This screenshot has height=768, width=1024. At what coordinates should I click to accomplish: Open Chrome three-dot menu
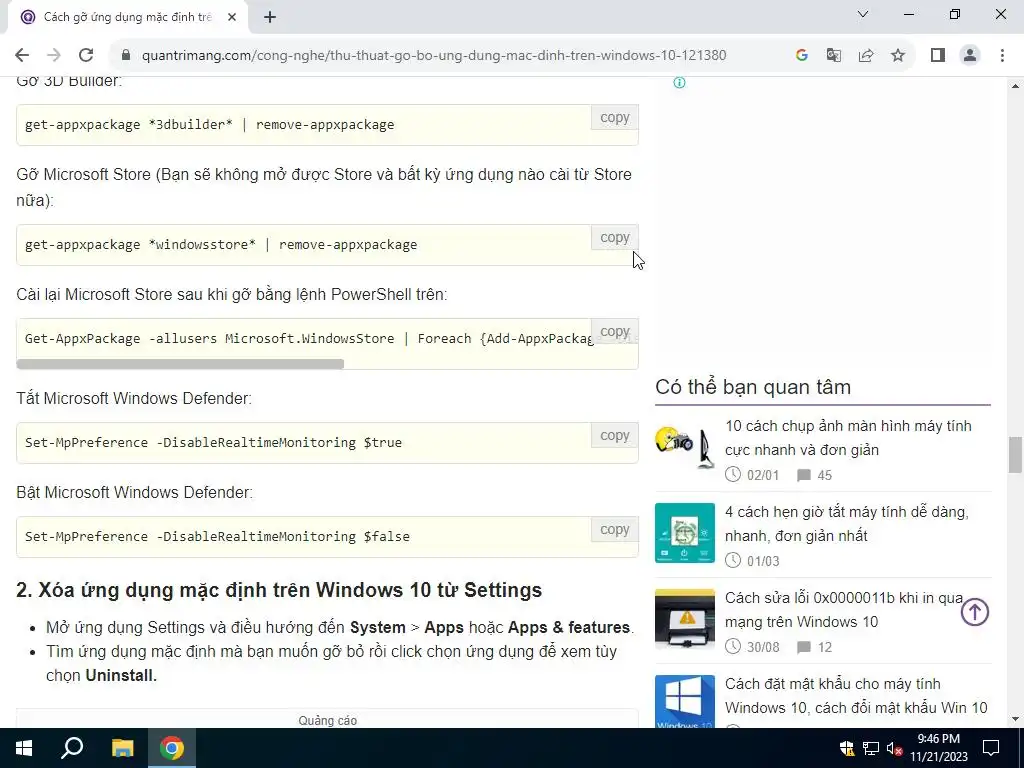click(x=1002, y=55)
